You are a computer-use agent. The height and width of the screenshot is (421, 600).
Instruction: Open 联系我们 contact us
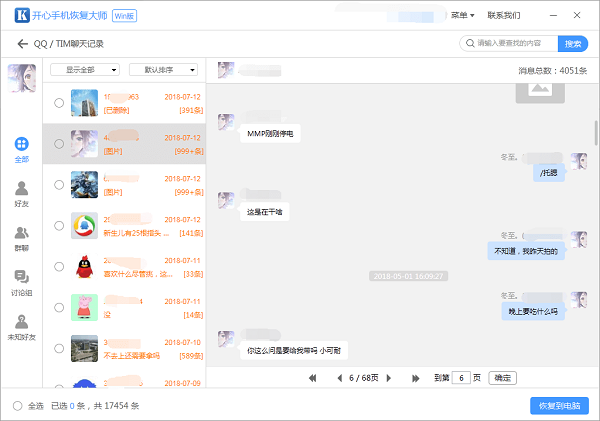tap(504, 15)
